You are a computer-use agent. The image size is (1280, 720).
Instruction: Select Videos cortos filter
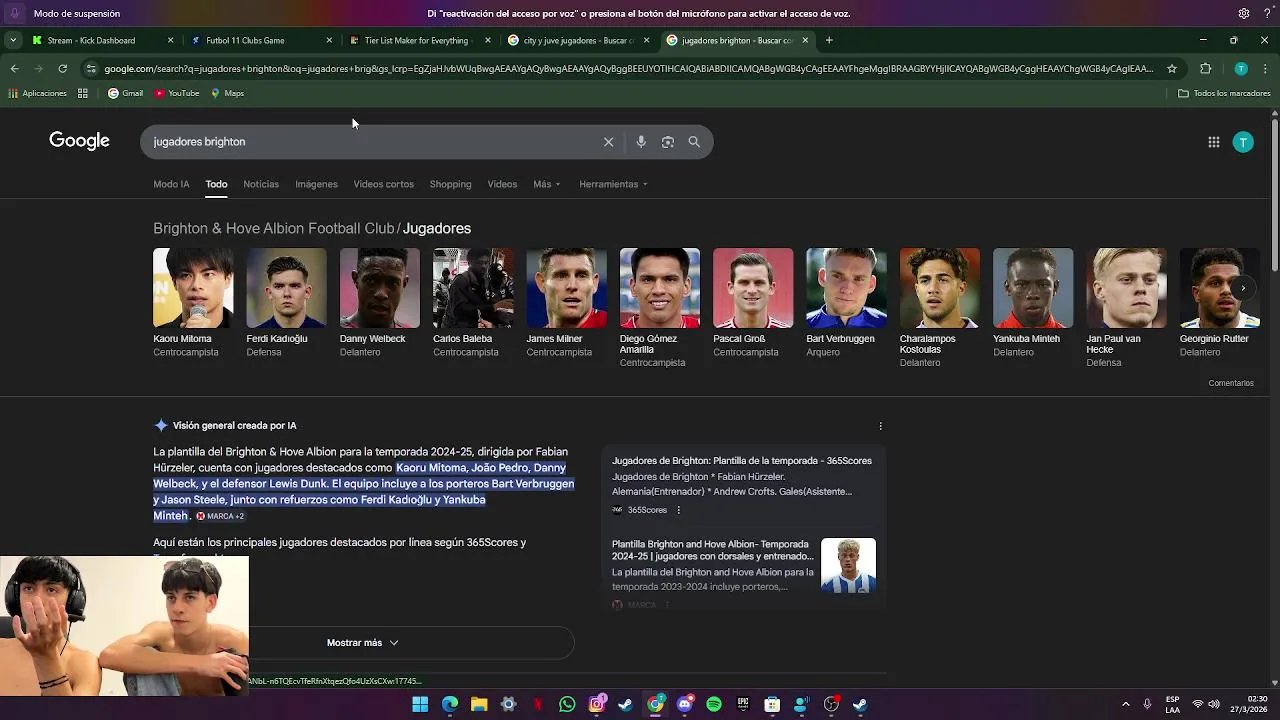pos(383,184)
